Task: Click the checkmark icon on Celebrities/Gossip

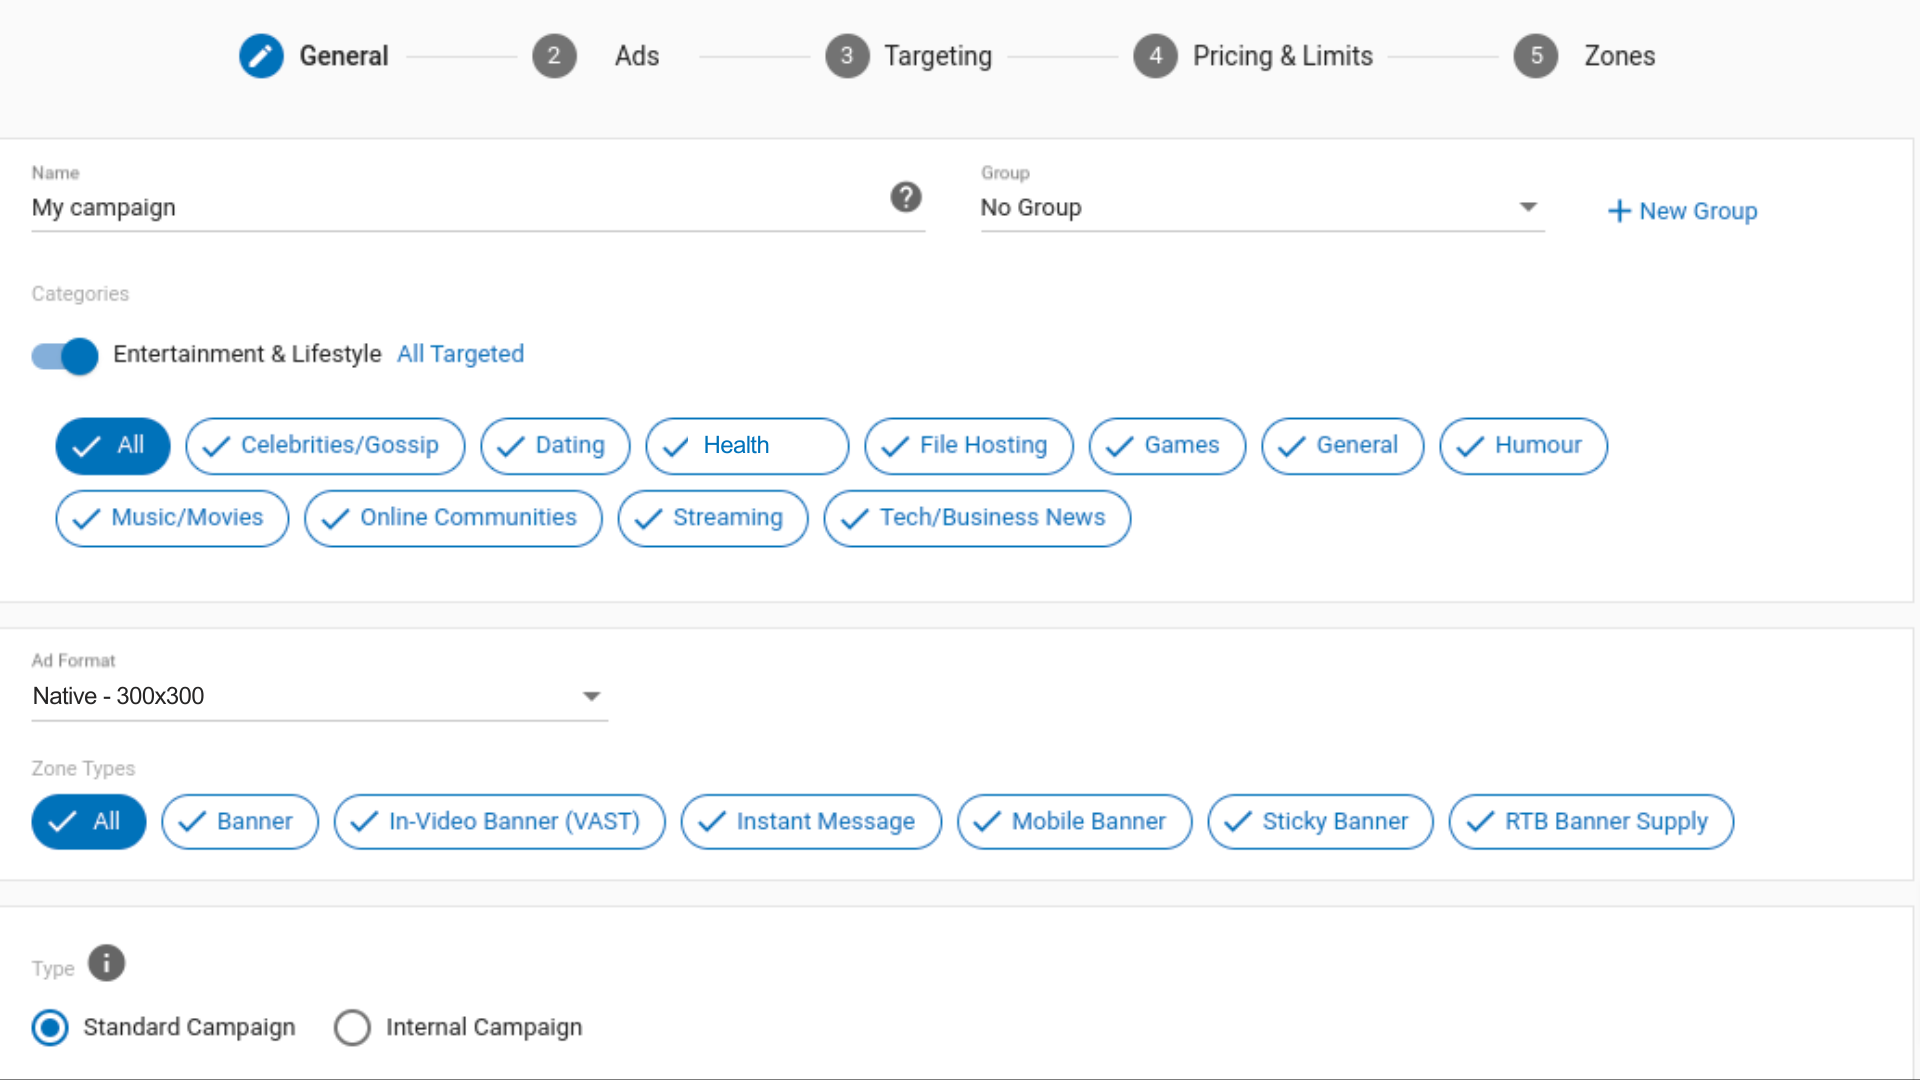Action: (x=215, y=444)
